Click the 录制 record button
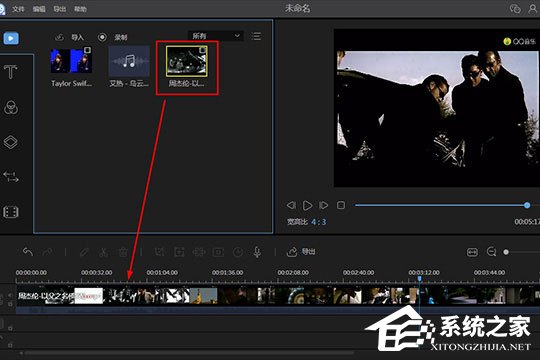 tap(113, 37)
